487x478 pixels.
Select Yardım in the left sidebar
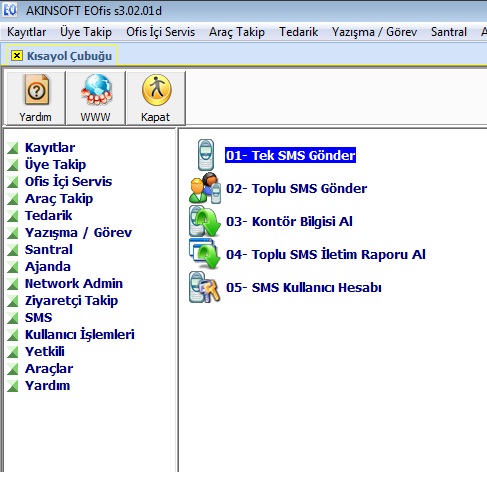48,386
